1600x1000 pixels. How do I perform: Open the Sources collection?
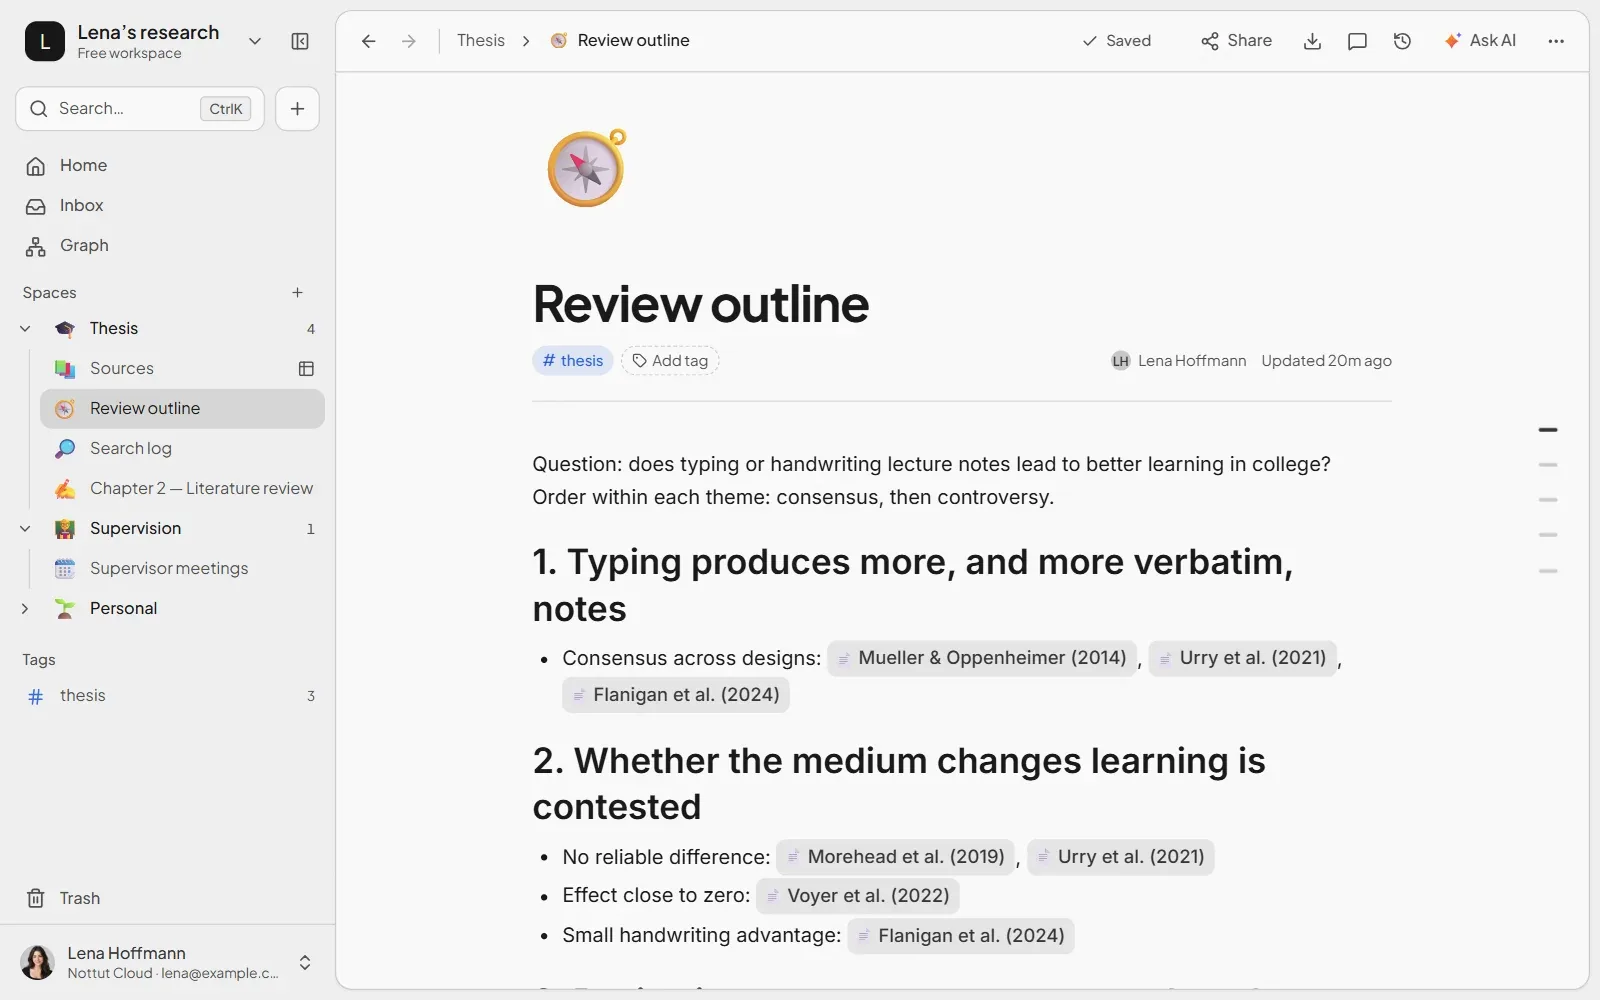122,368
